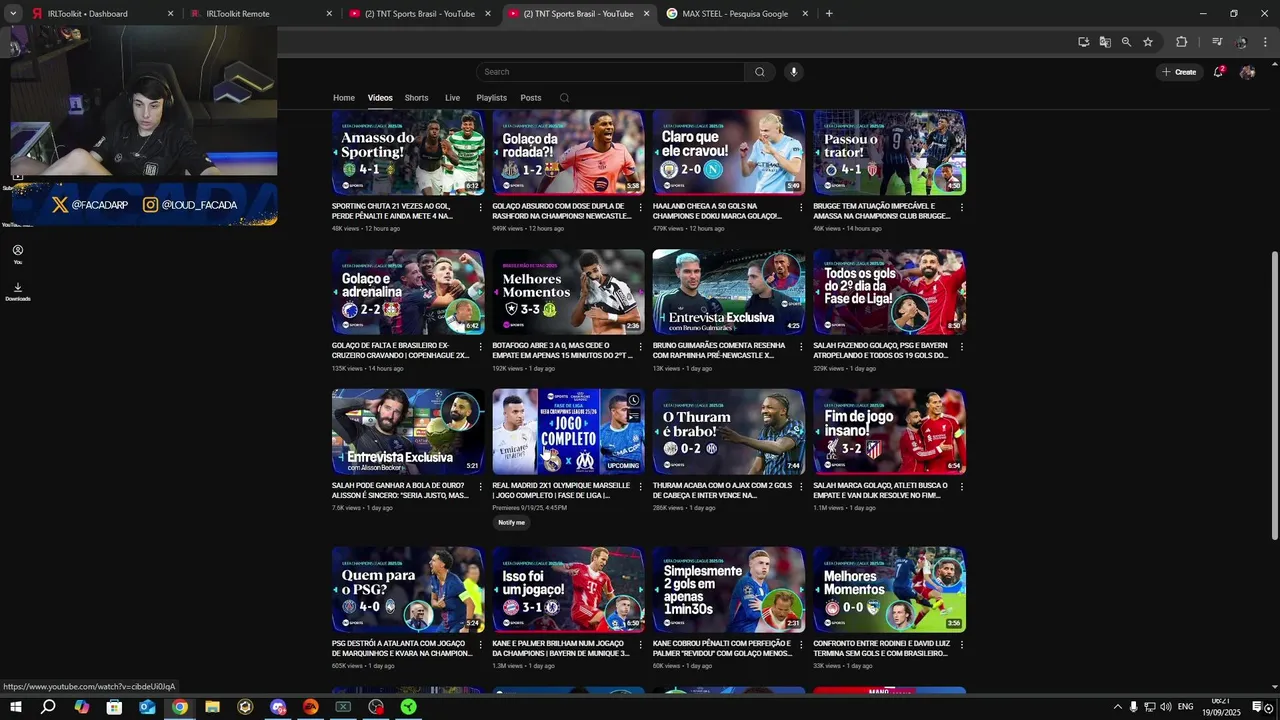Show hidden system tray icons chevron

(x=1117, y=707)
